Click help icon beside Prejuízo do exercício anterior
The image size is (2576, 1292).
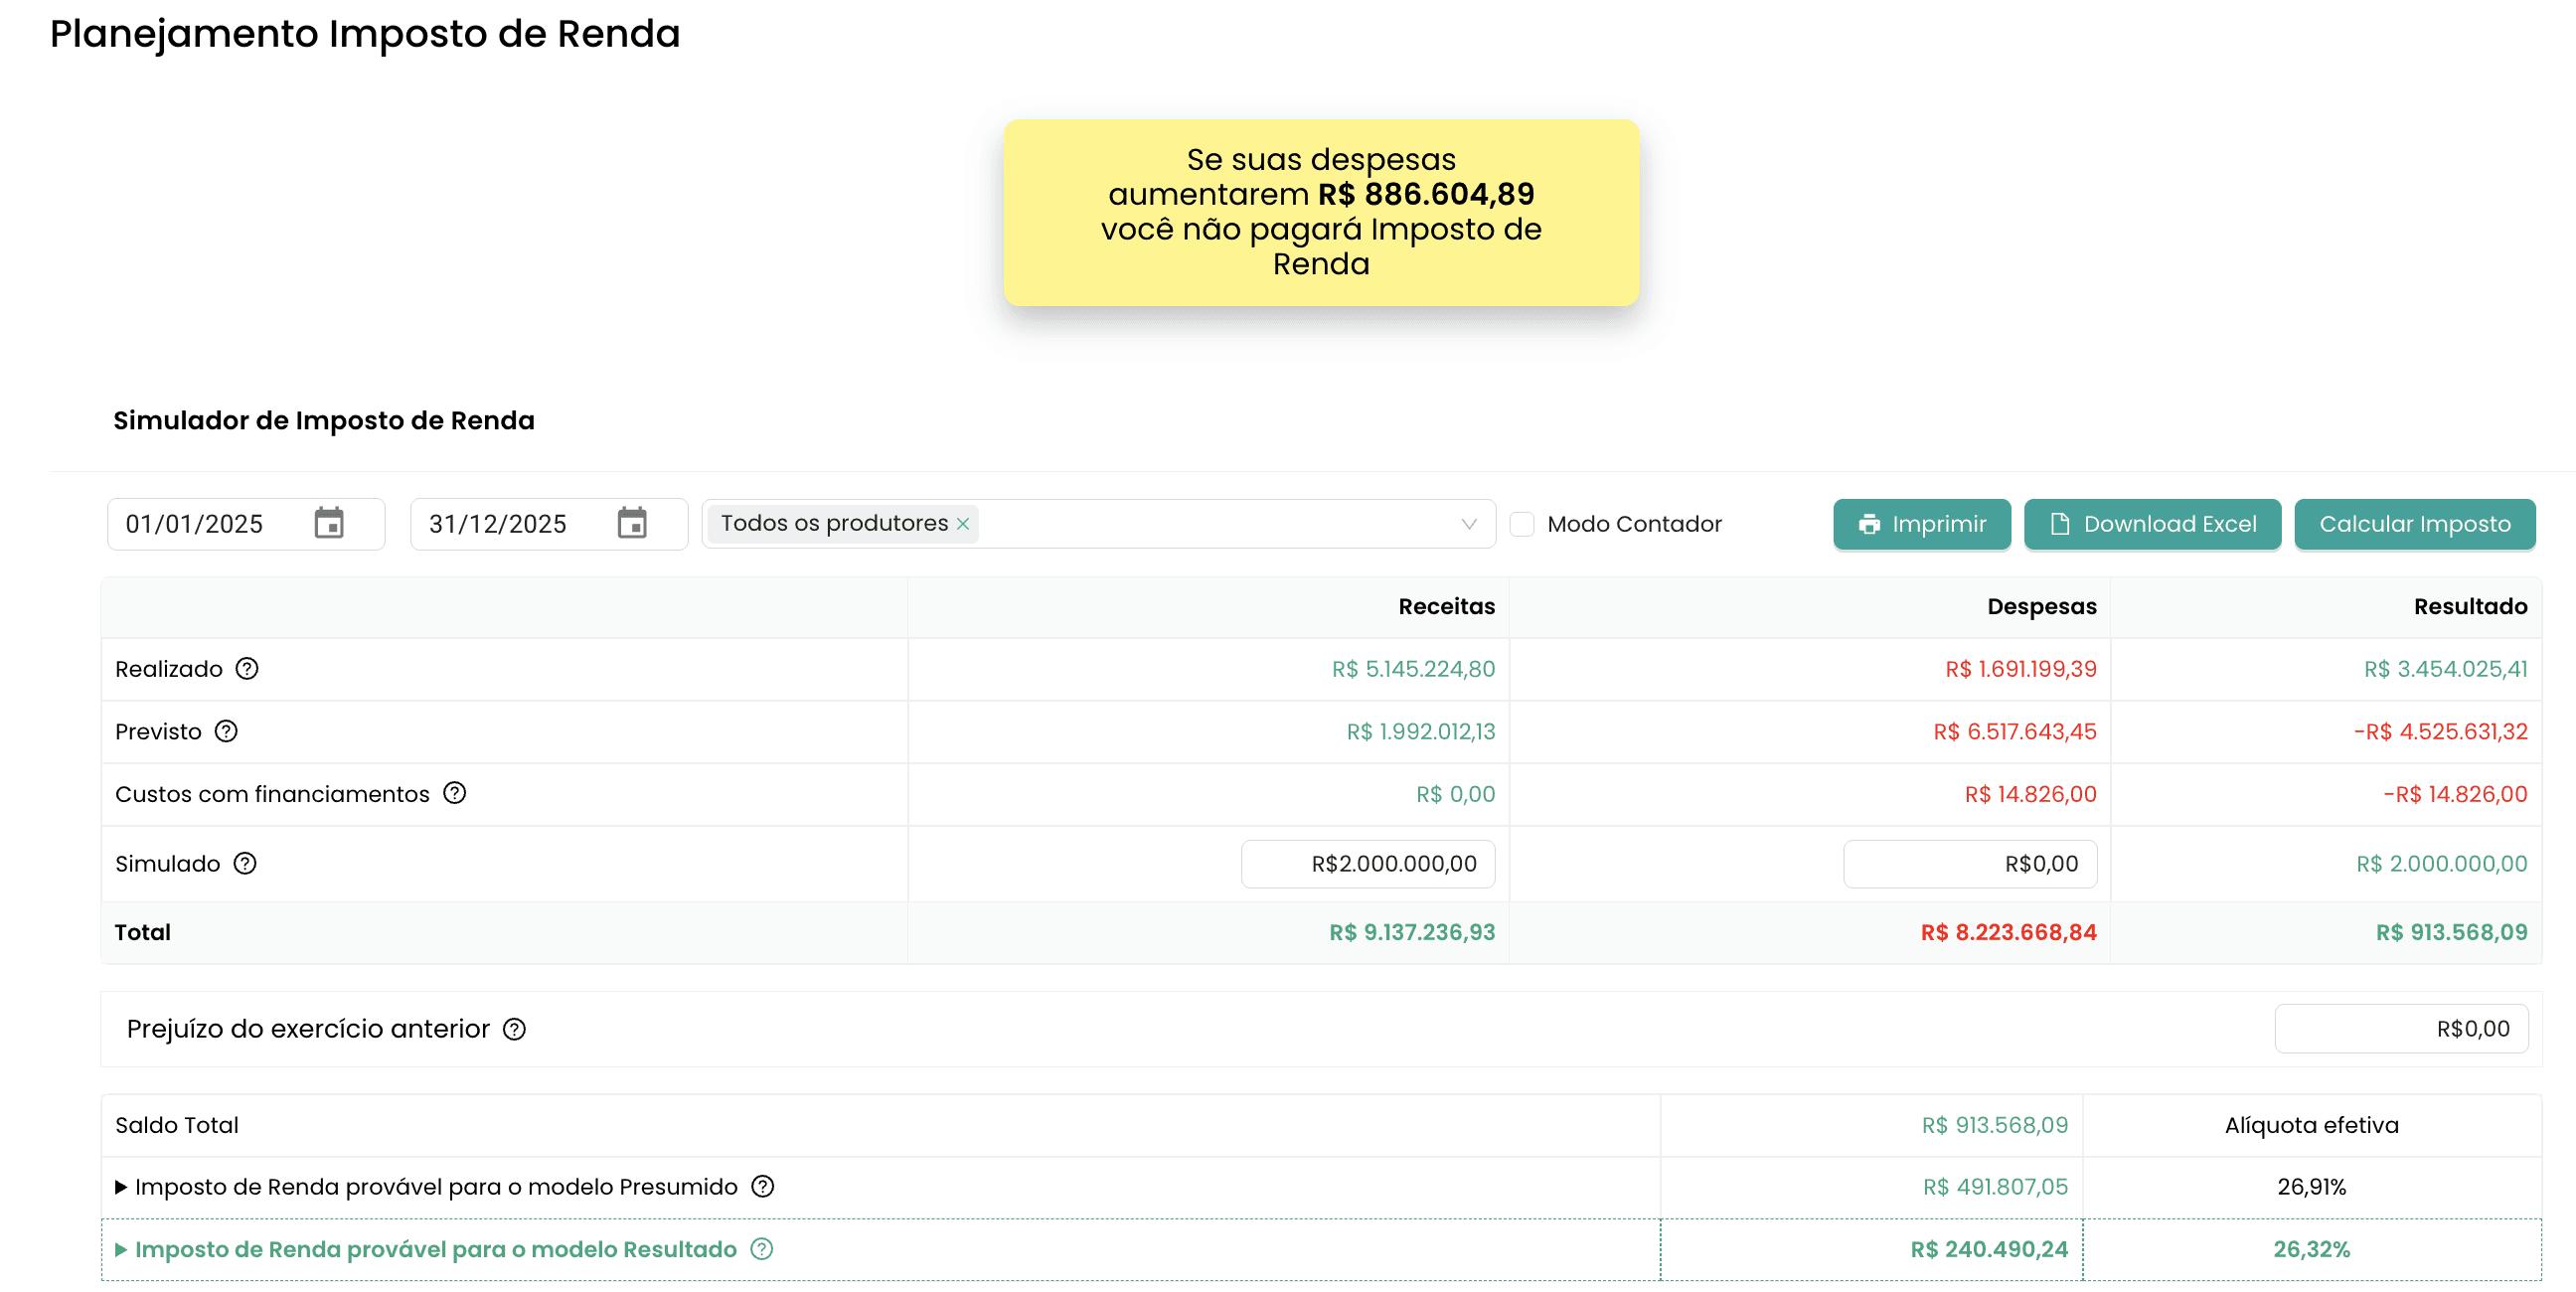(x=514, y=1029)
